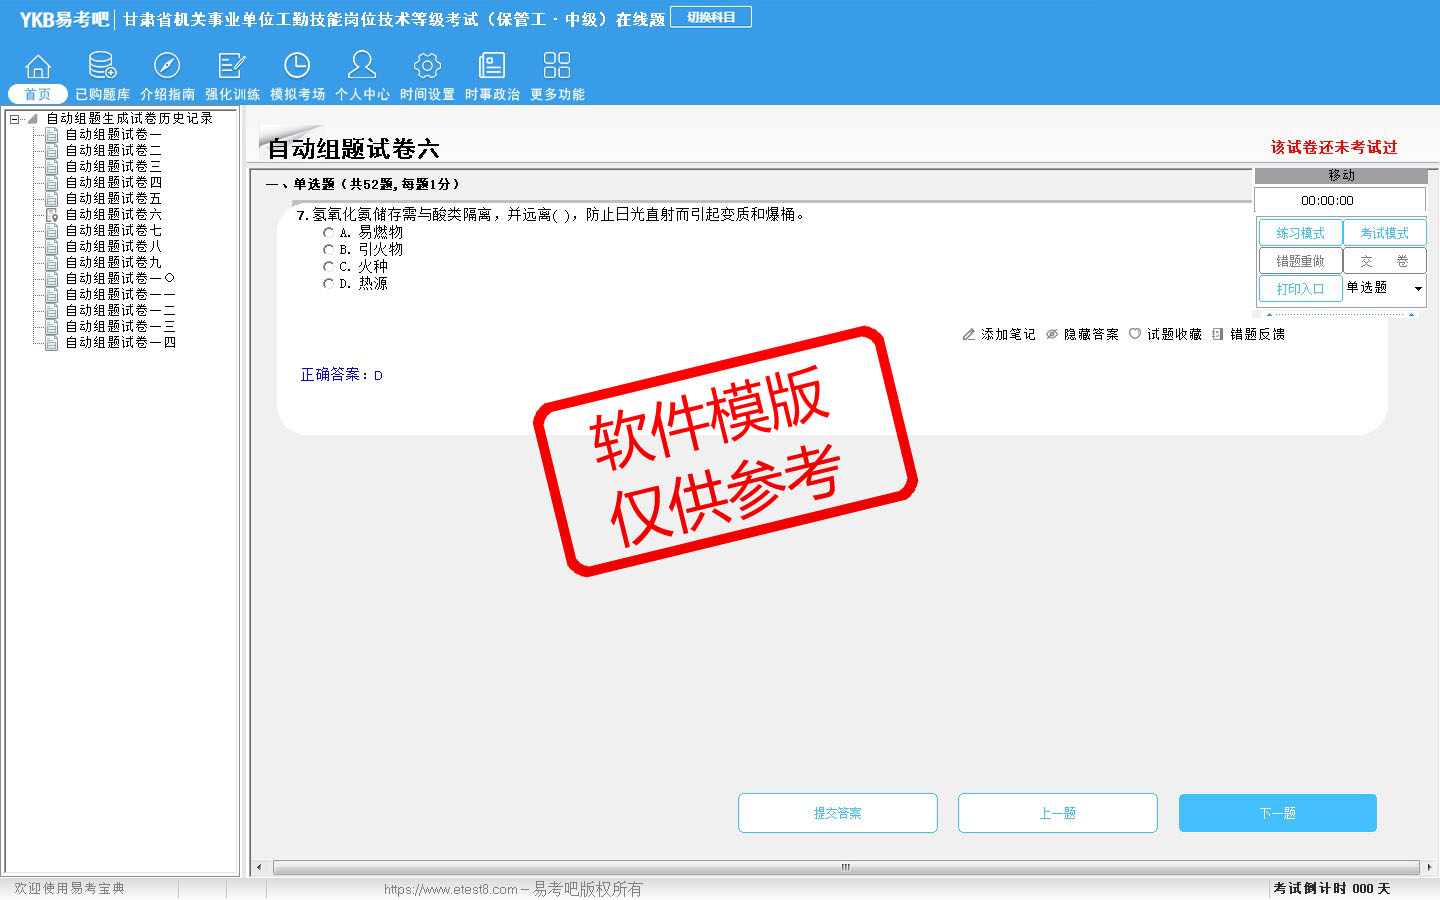Click the 打印入口 print button
The height and width of the screenshot is (900, 1440).
pos(1300,289)
